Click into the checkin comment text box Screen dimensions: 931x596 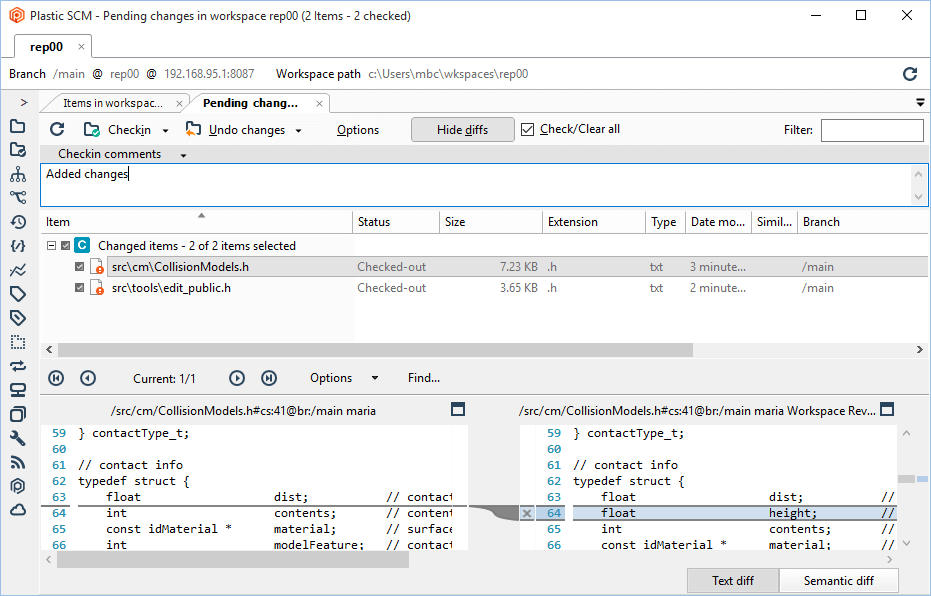point(477,185)
